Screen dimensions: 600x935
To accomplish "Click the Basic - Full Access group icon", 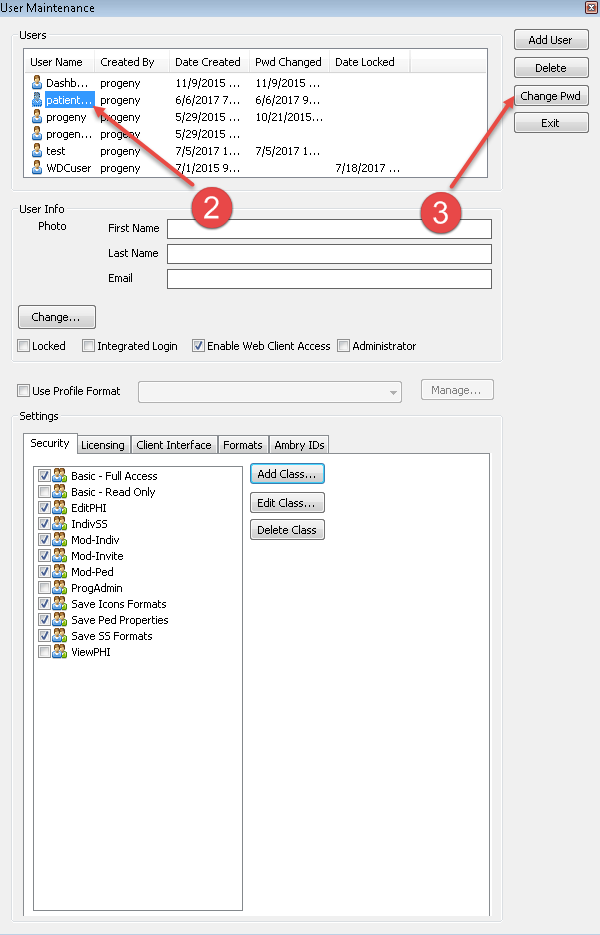I will click(x=60, y=475).
